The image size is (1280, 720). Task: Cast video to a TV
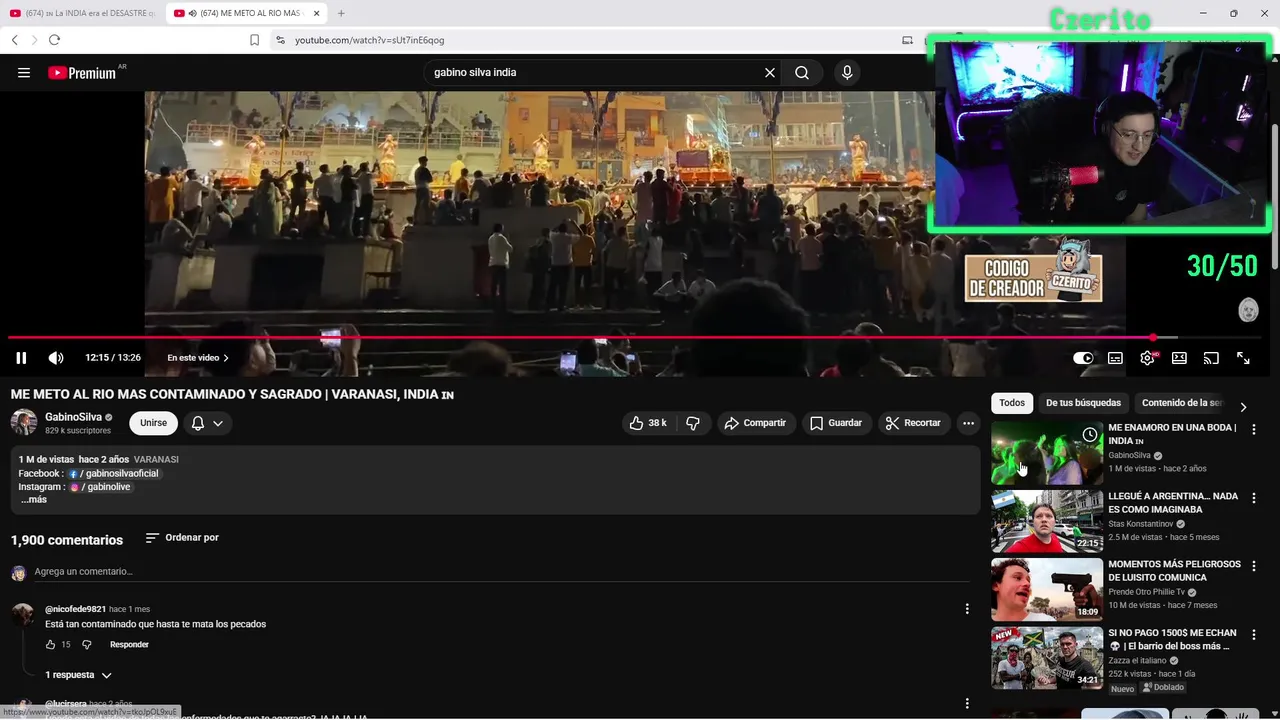(x=1211, y=358)
